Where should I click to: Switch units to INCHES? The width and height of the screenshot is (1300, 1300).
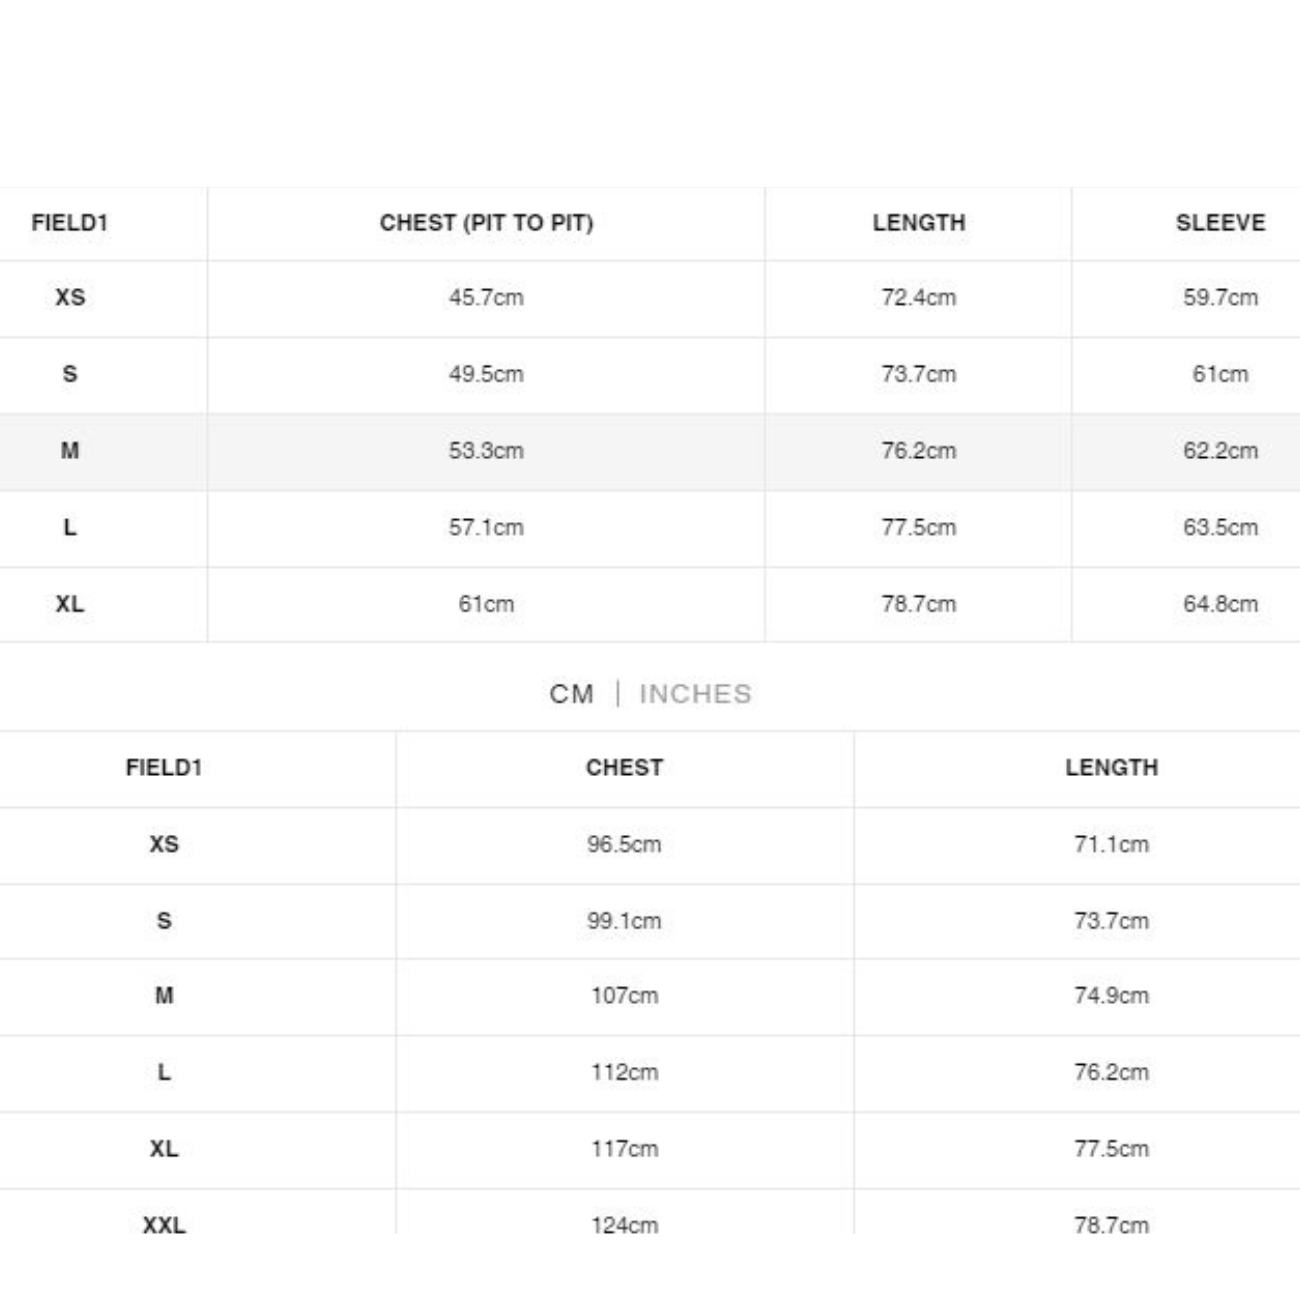pos(695,694)
